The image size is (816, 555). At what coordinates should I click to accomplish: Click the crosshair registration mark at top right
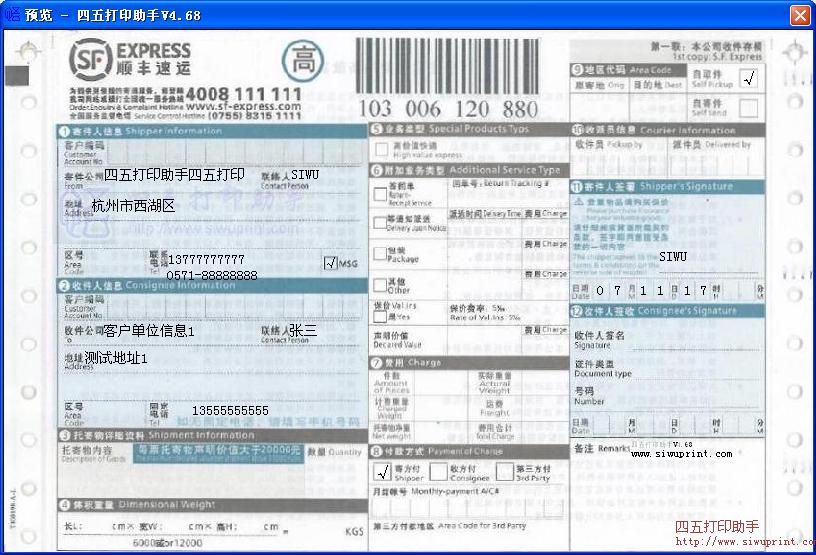(x=794, y=53)
